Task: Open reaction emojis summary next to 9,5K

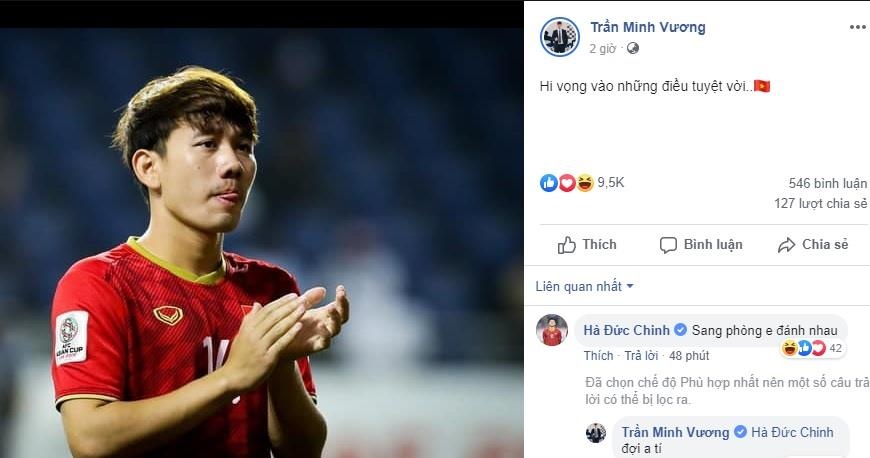Action: point(566,183)
